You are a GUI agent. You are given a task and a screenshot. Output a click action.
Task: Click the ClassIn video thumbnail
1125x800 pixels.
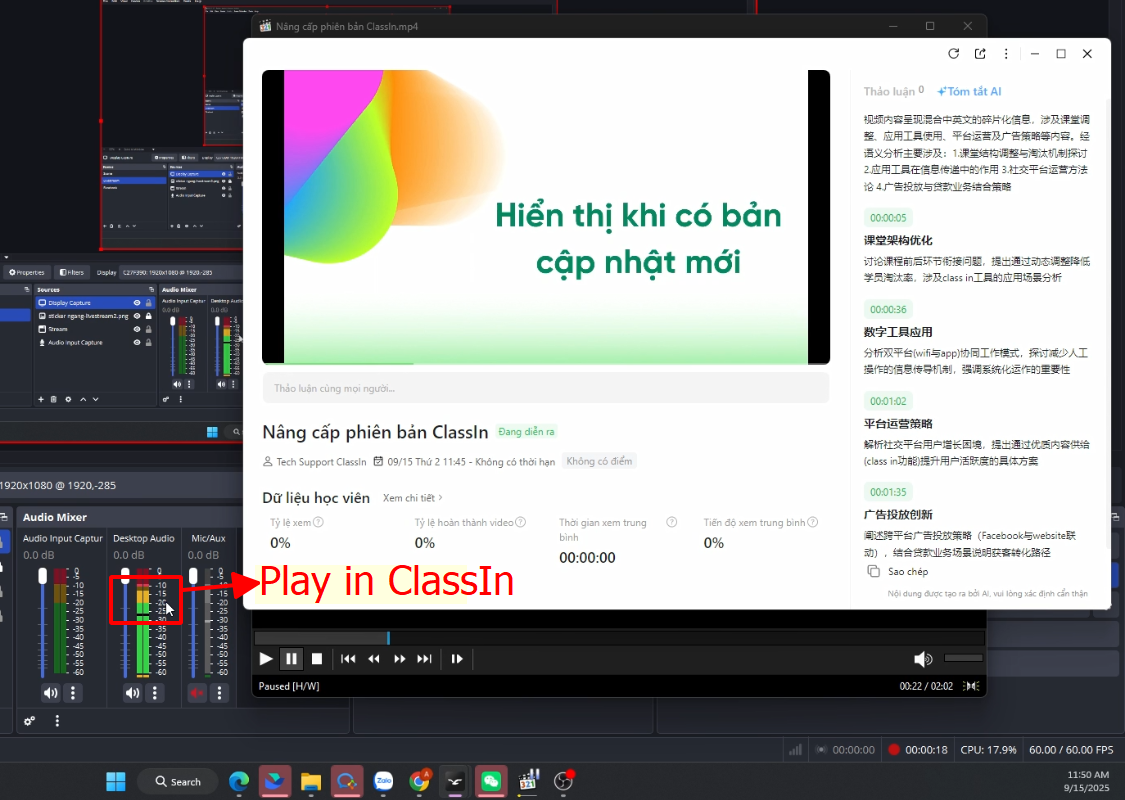click(x=546, y=217)
